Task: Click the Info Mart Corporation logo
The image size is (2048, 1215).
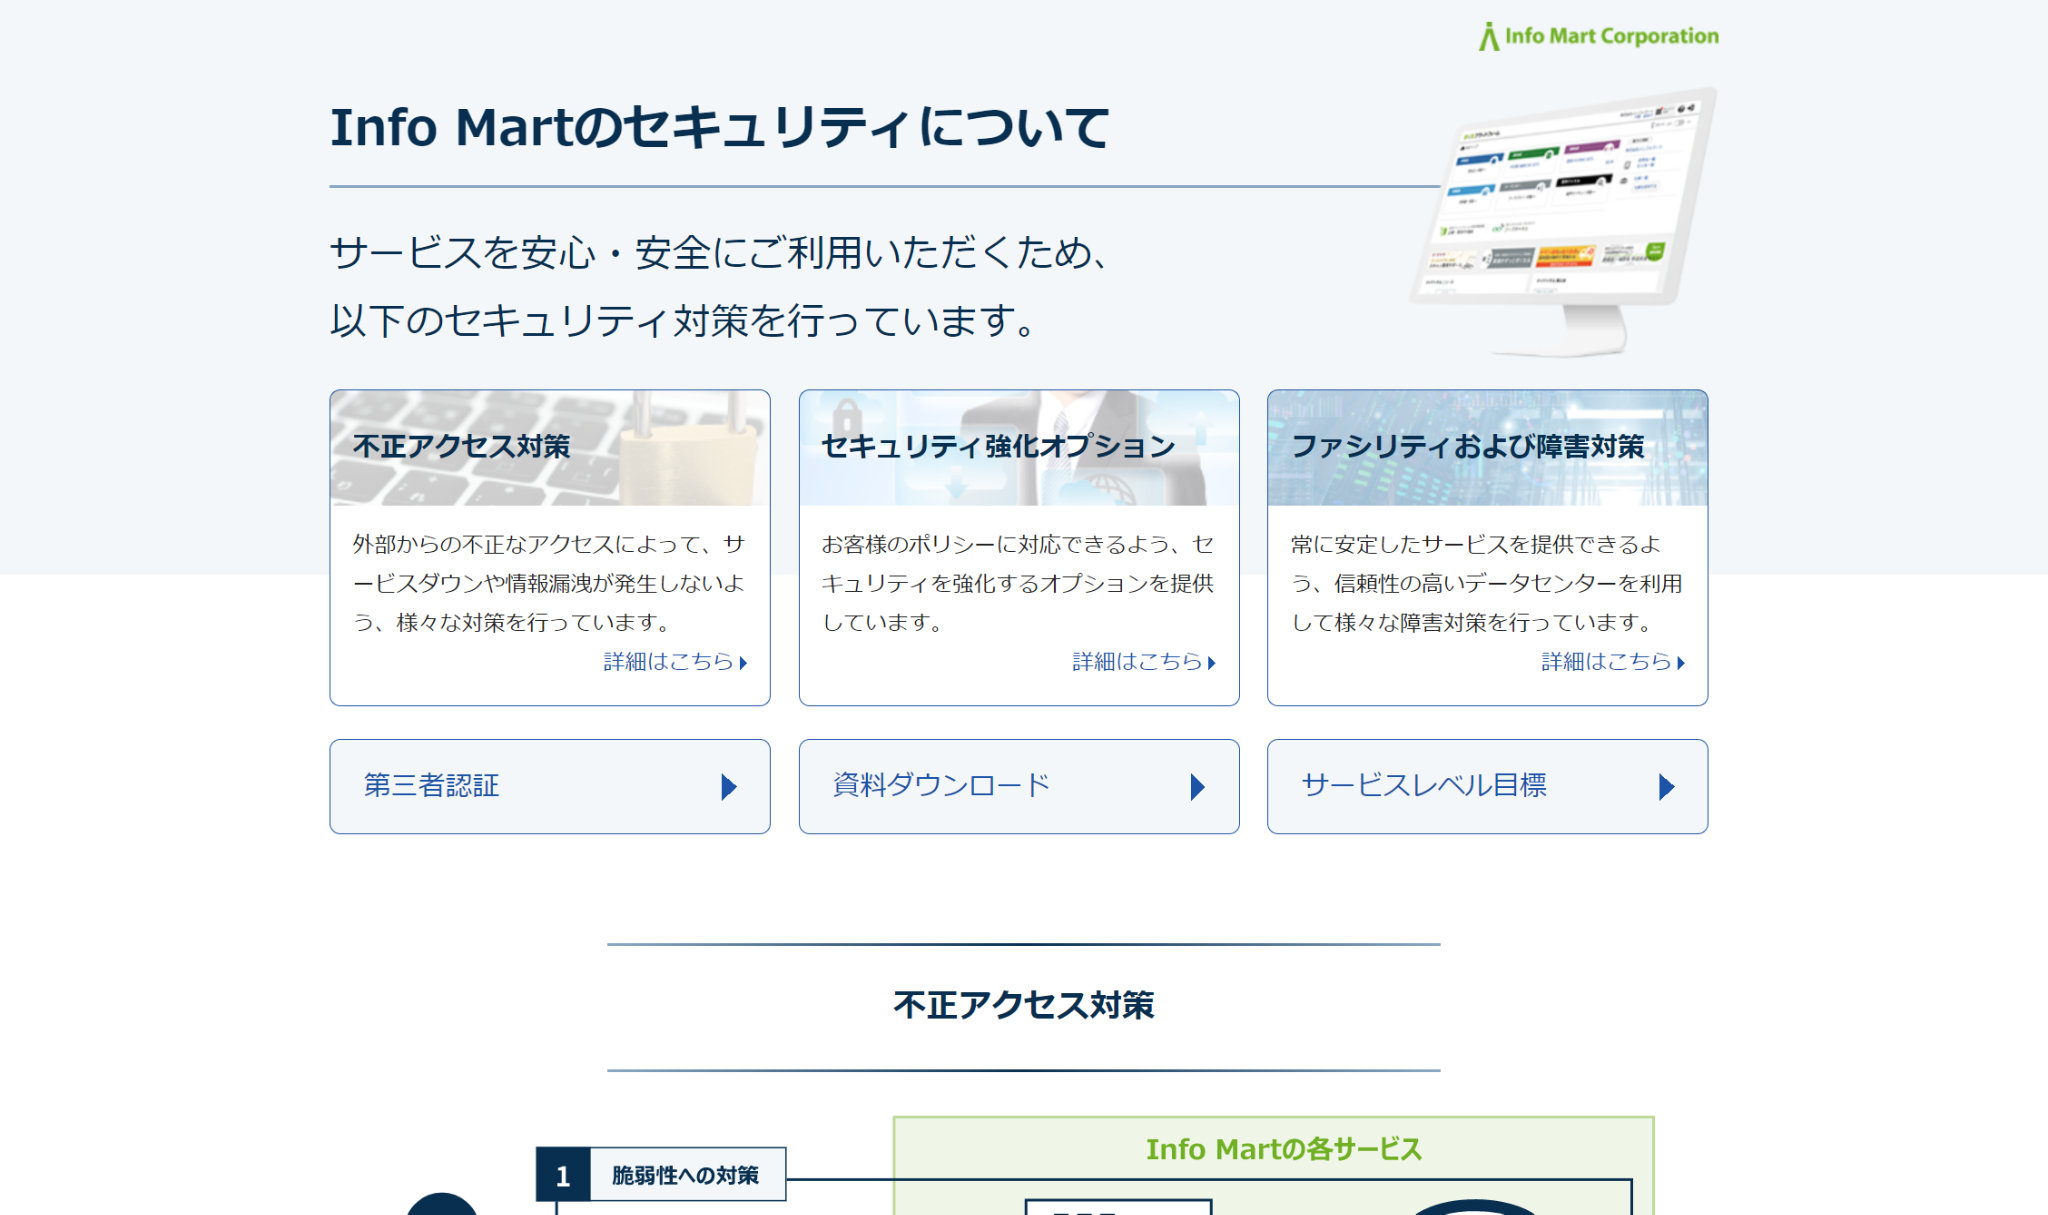Action: point(1598,36)
